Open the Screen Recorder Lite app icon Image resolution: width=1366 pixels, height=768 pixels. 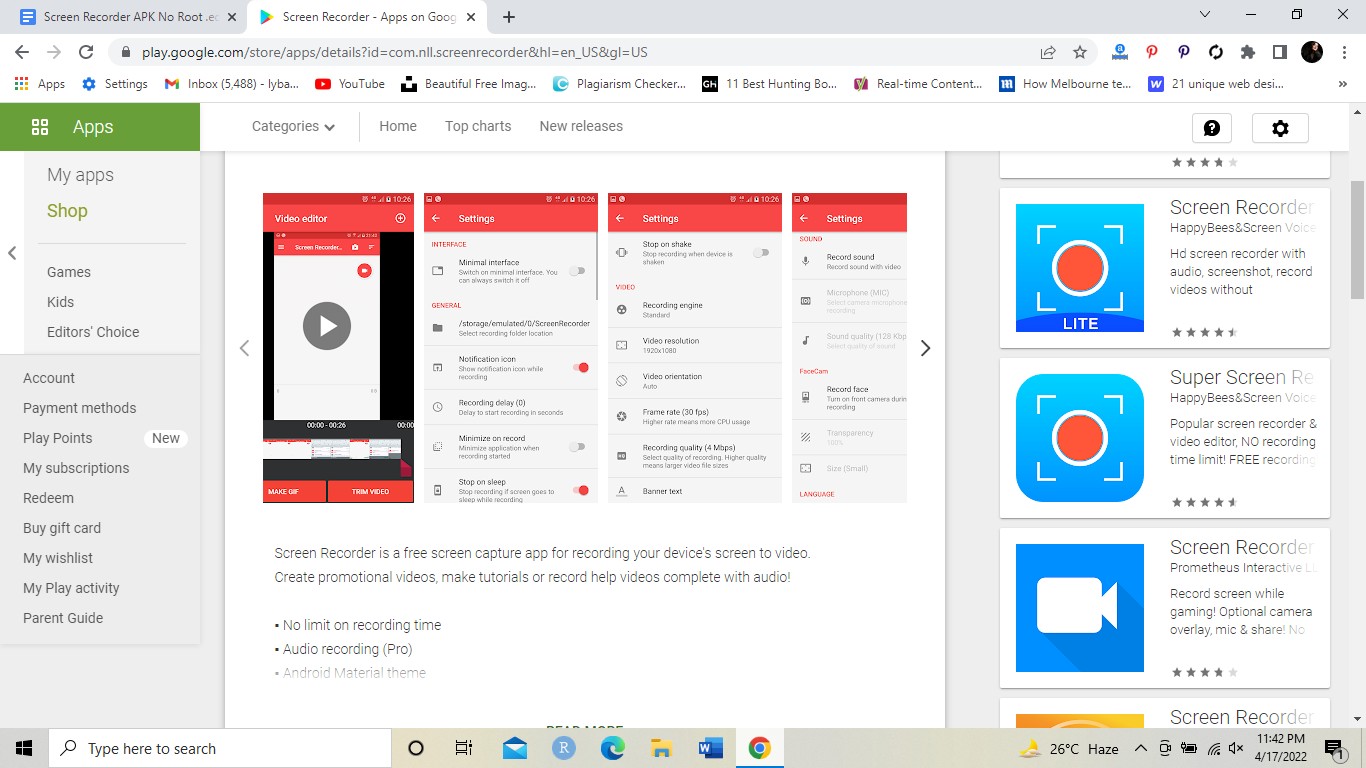pyautogui.click(x=1080, y=268)
